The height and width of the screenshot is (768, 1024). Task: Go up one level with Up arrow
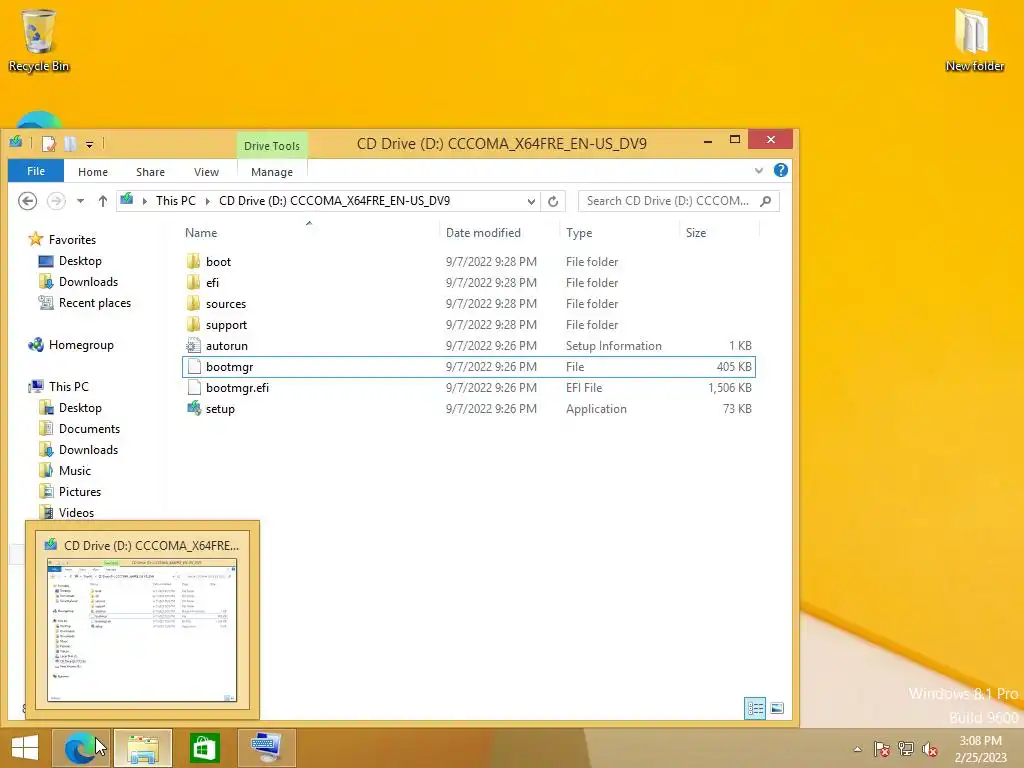(103, 201)
